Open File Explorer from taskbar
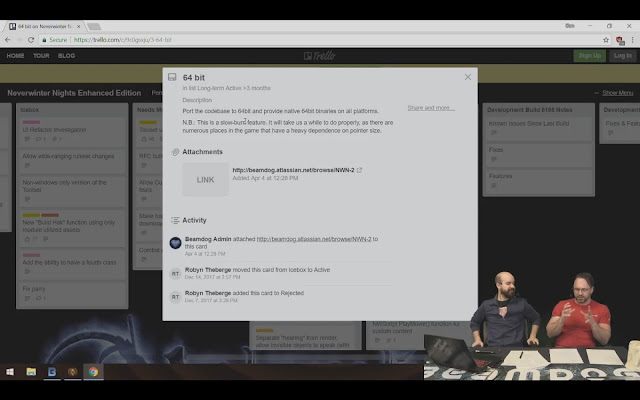 [31, 372]
